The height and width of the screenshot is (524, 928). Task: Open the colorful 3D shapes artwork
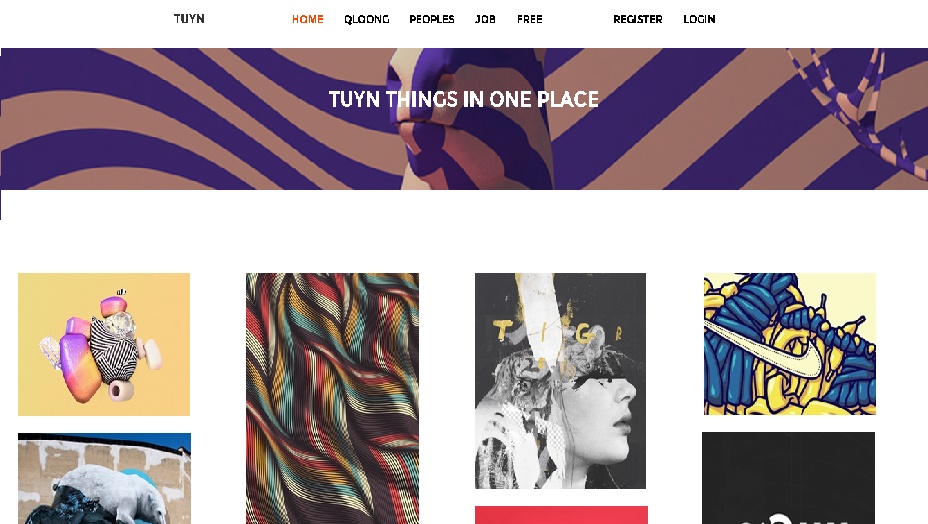coord(104,344)
